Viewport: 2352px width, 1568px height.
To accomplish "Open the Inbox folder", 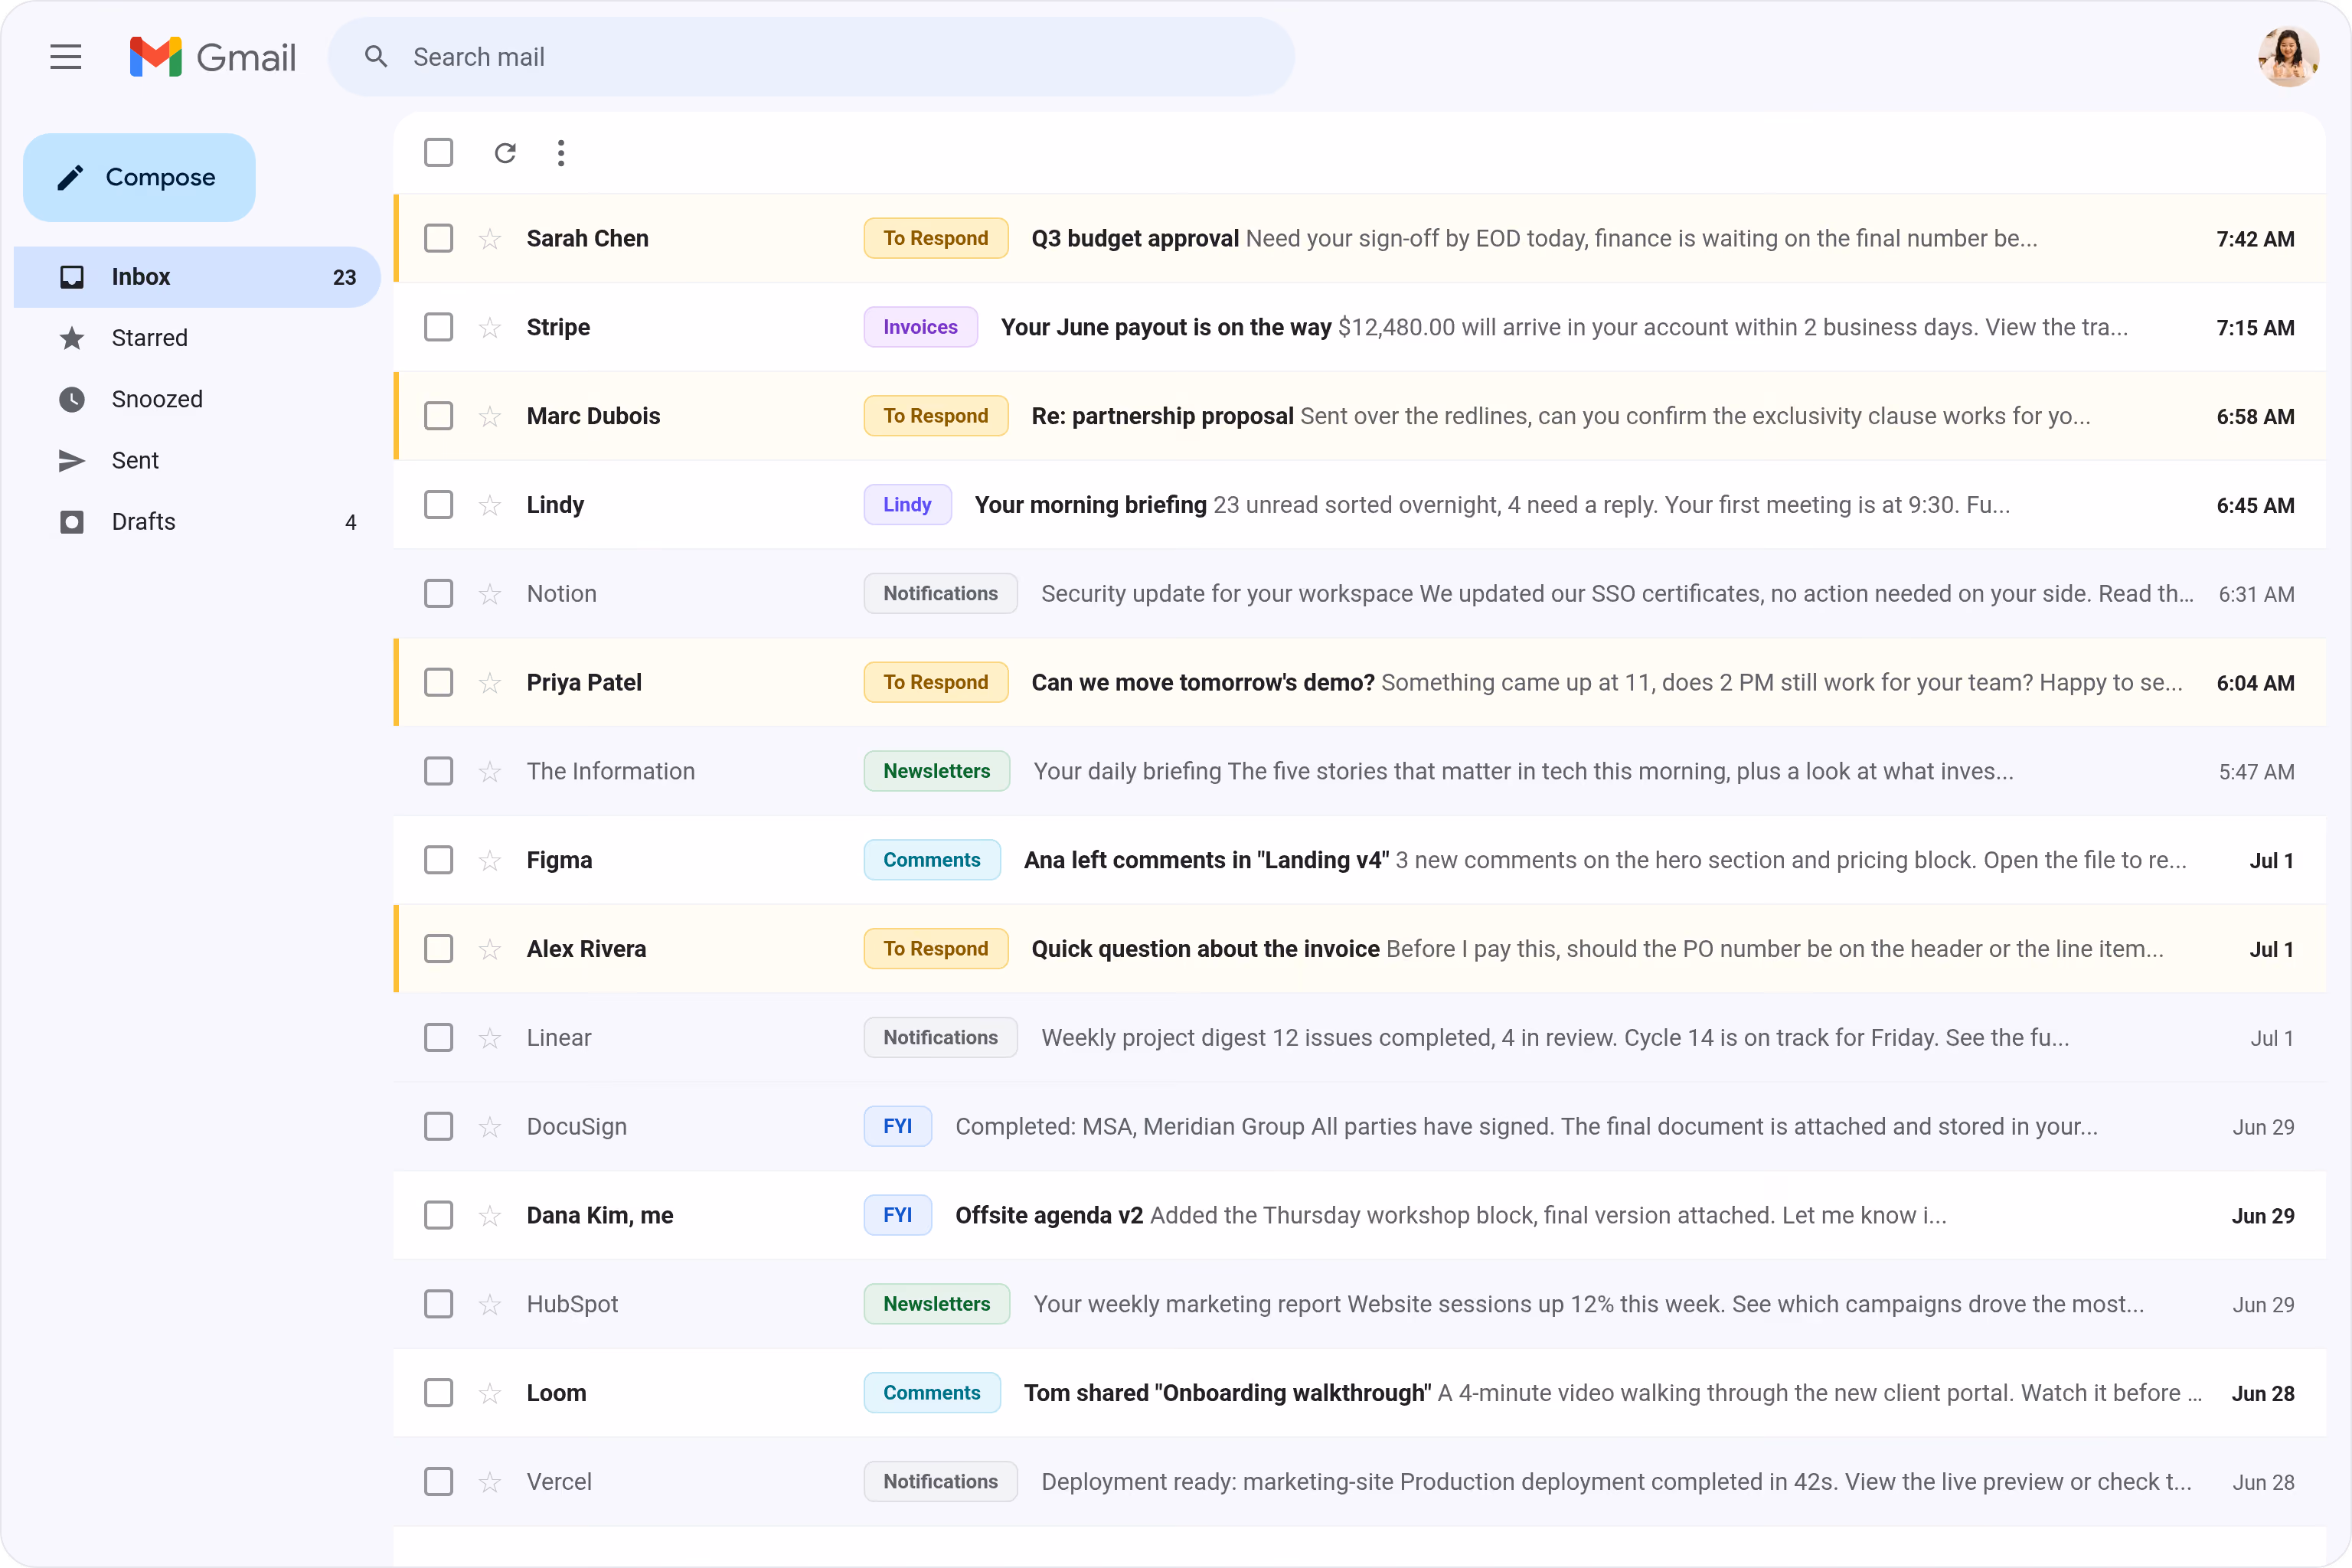I will coord(197,277).
